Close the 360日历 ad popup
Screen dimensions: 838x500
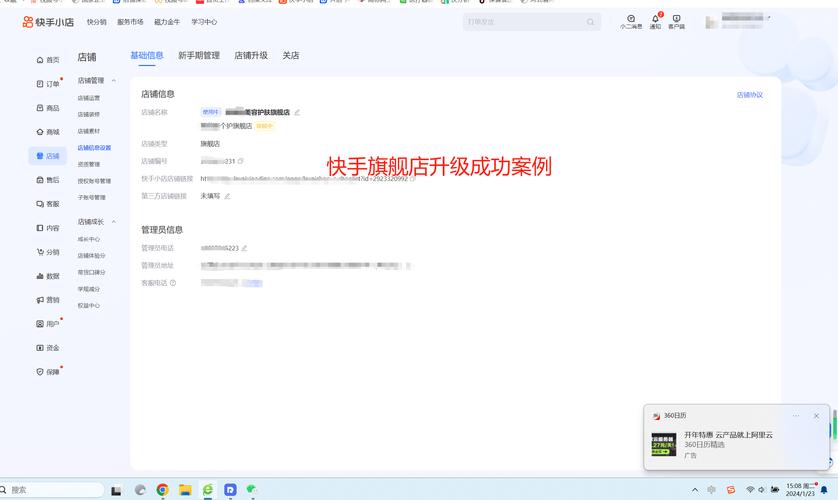tap(816, 416)
